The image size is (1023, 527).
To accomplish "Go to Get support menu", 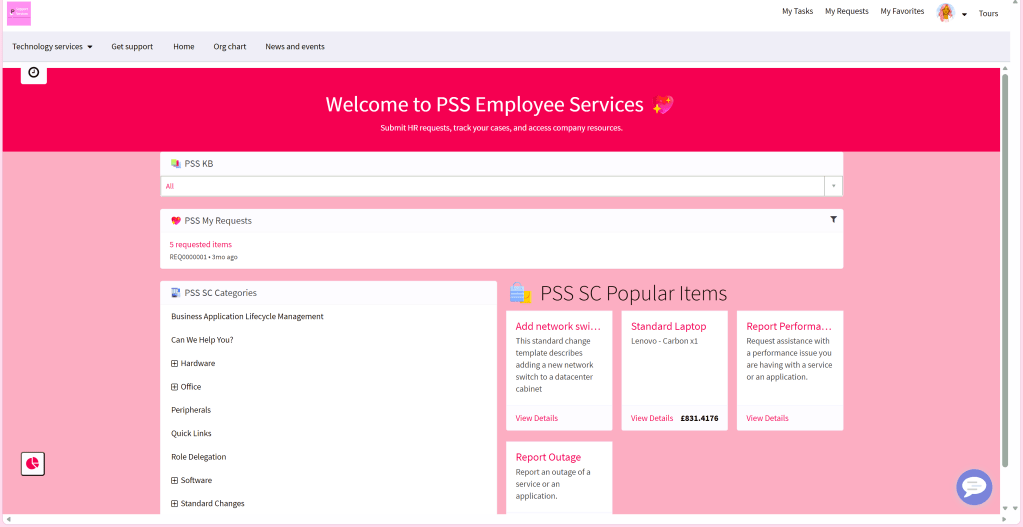I will [132, 47].
